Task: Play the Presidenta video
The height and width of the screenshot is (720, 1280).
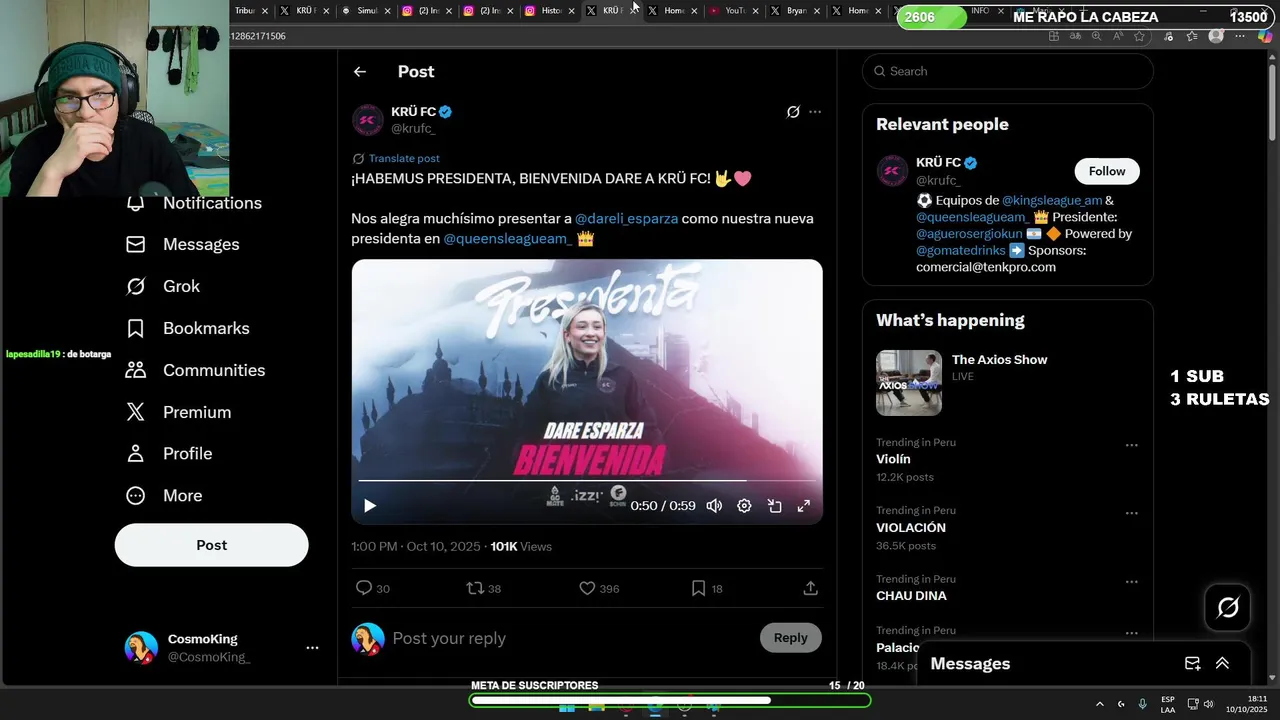Action: coord(370,506)
